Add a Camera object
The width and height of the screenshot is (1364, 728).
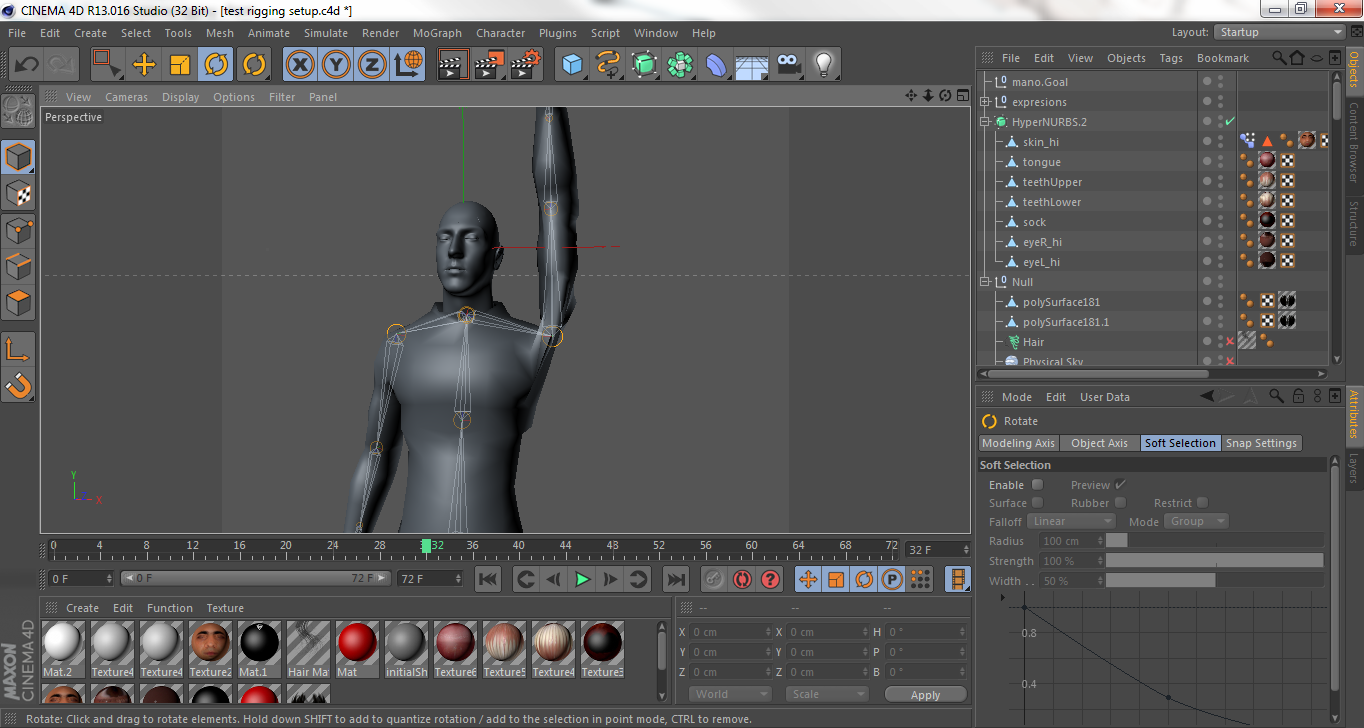(788, 65)
